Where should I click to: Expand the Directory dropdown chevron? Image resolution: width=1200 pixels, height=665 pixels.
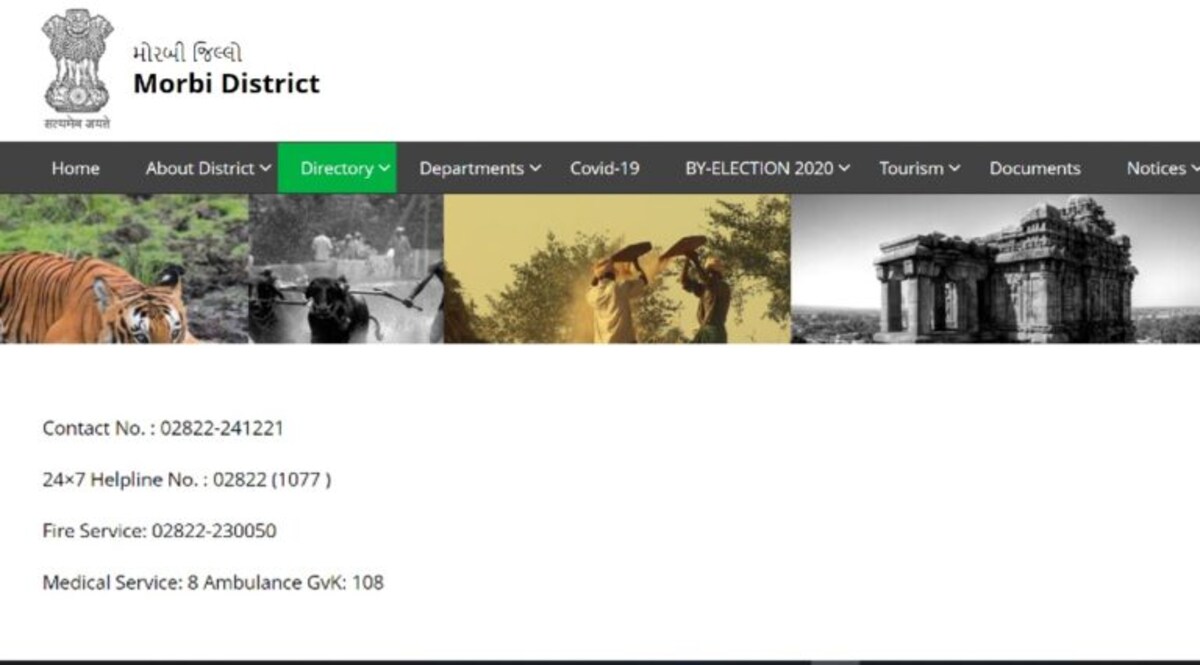point(385,168)
